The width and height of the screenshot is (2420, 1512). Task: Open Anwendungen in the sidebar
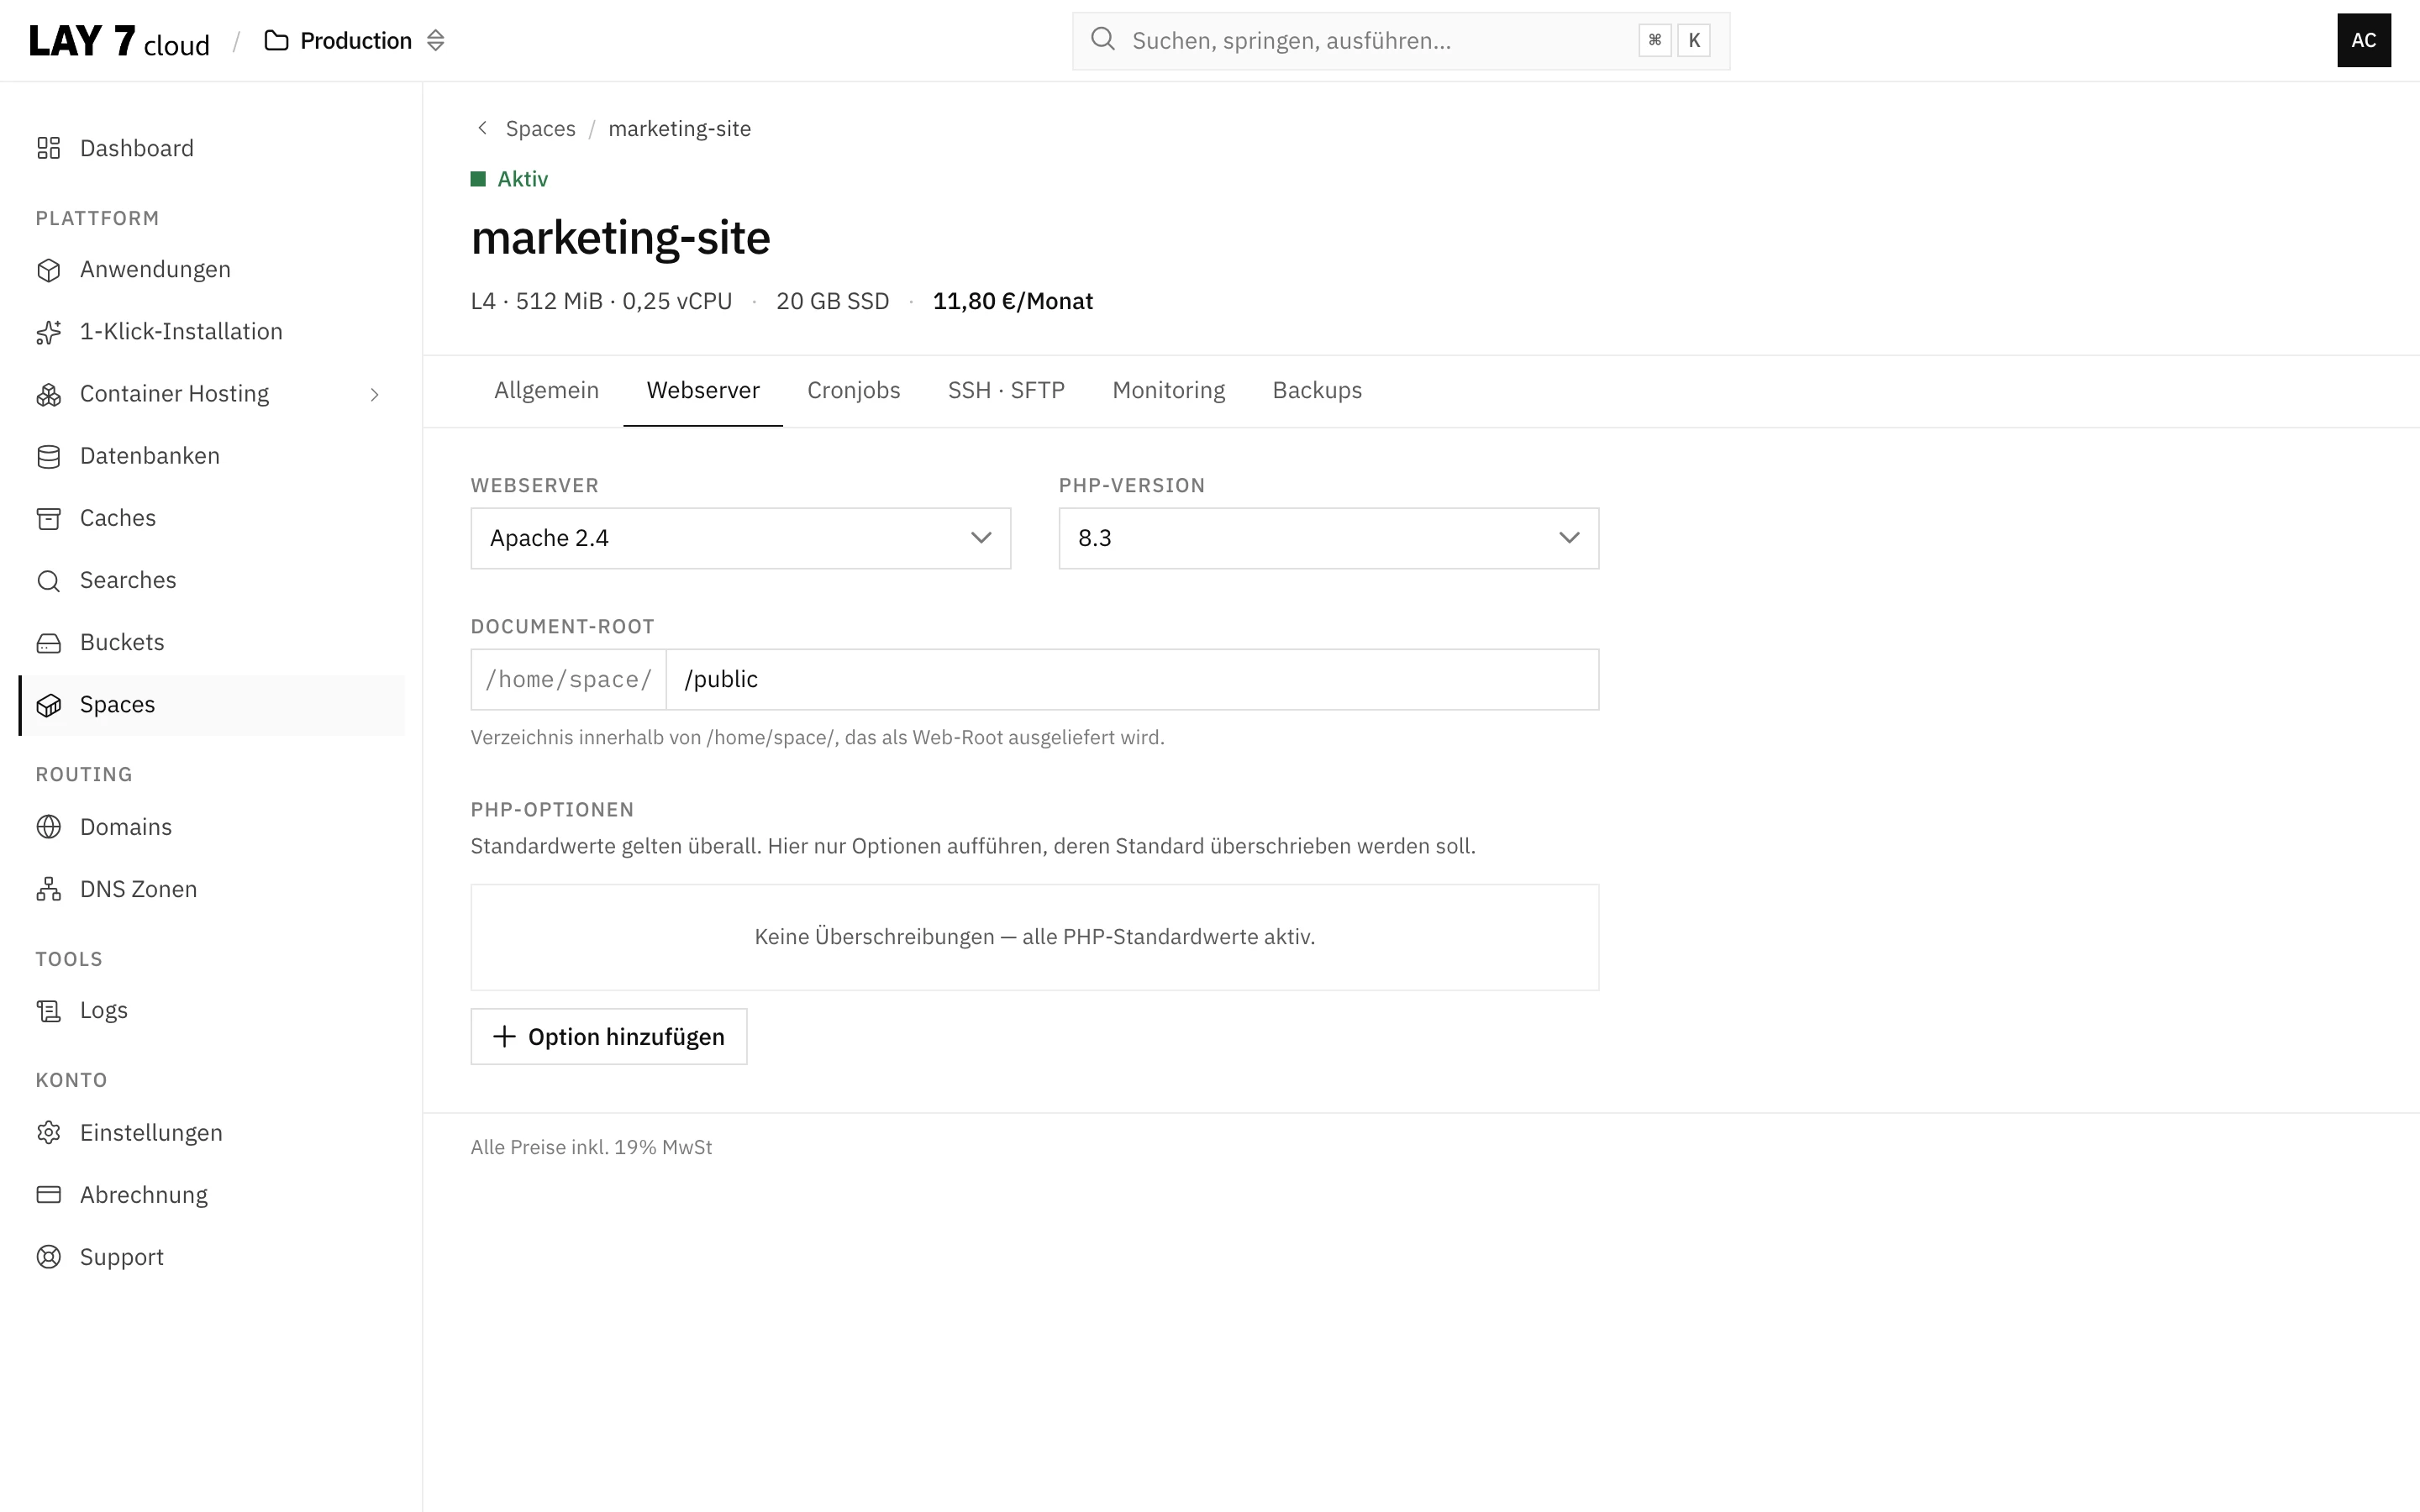(212, 270)
